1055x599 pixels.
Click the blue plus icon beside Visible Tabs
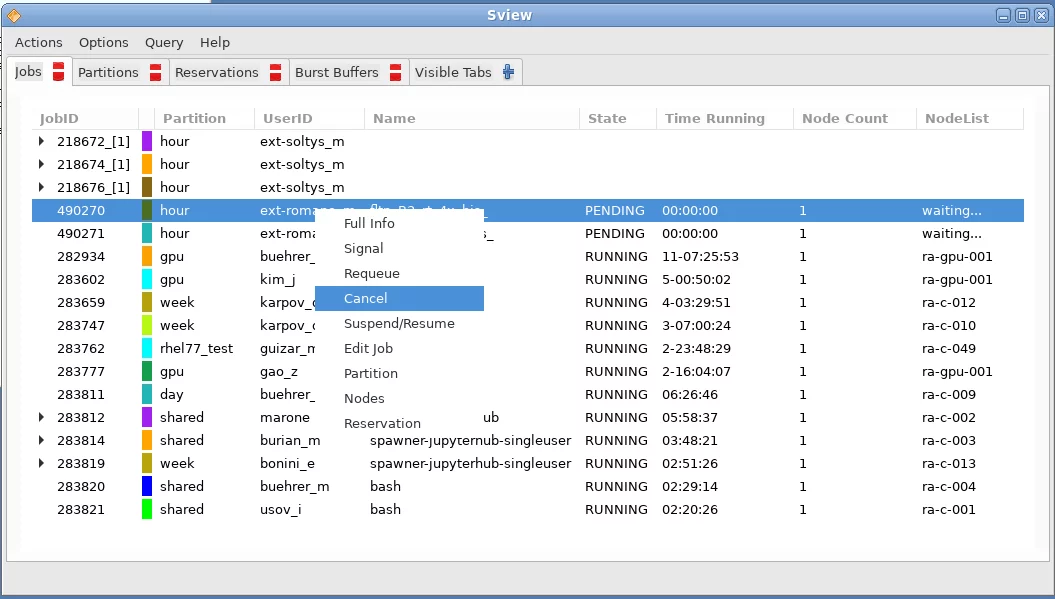pos(506,71)
